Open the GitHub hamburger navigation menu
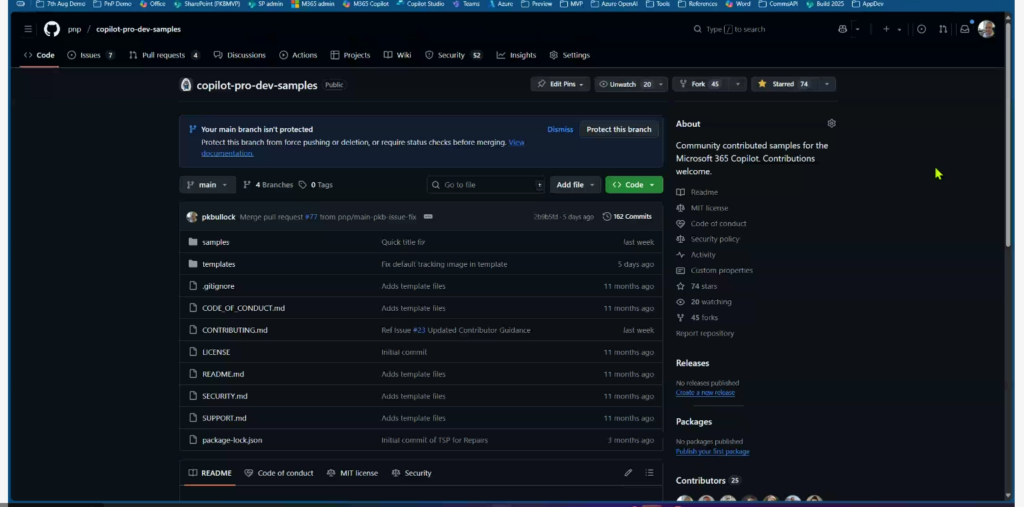Image resolution: width=1024 pixels, height=507 pixels. [x=27, y=29]
